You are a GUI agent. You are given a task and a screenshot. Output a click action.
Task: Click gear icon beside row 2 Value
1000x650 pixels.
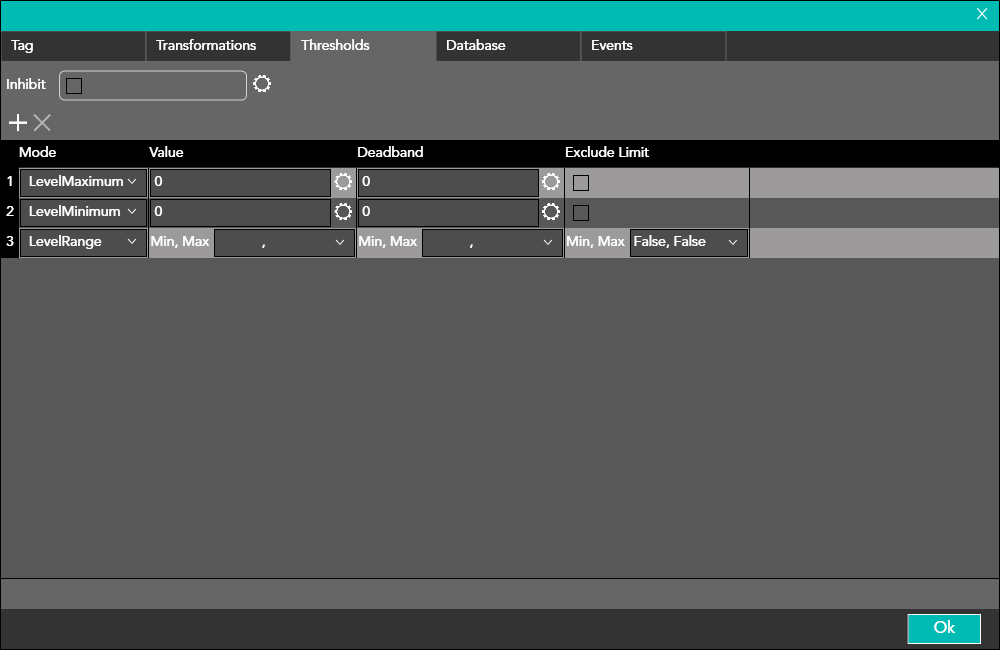[343, 212]
